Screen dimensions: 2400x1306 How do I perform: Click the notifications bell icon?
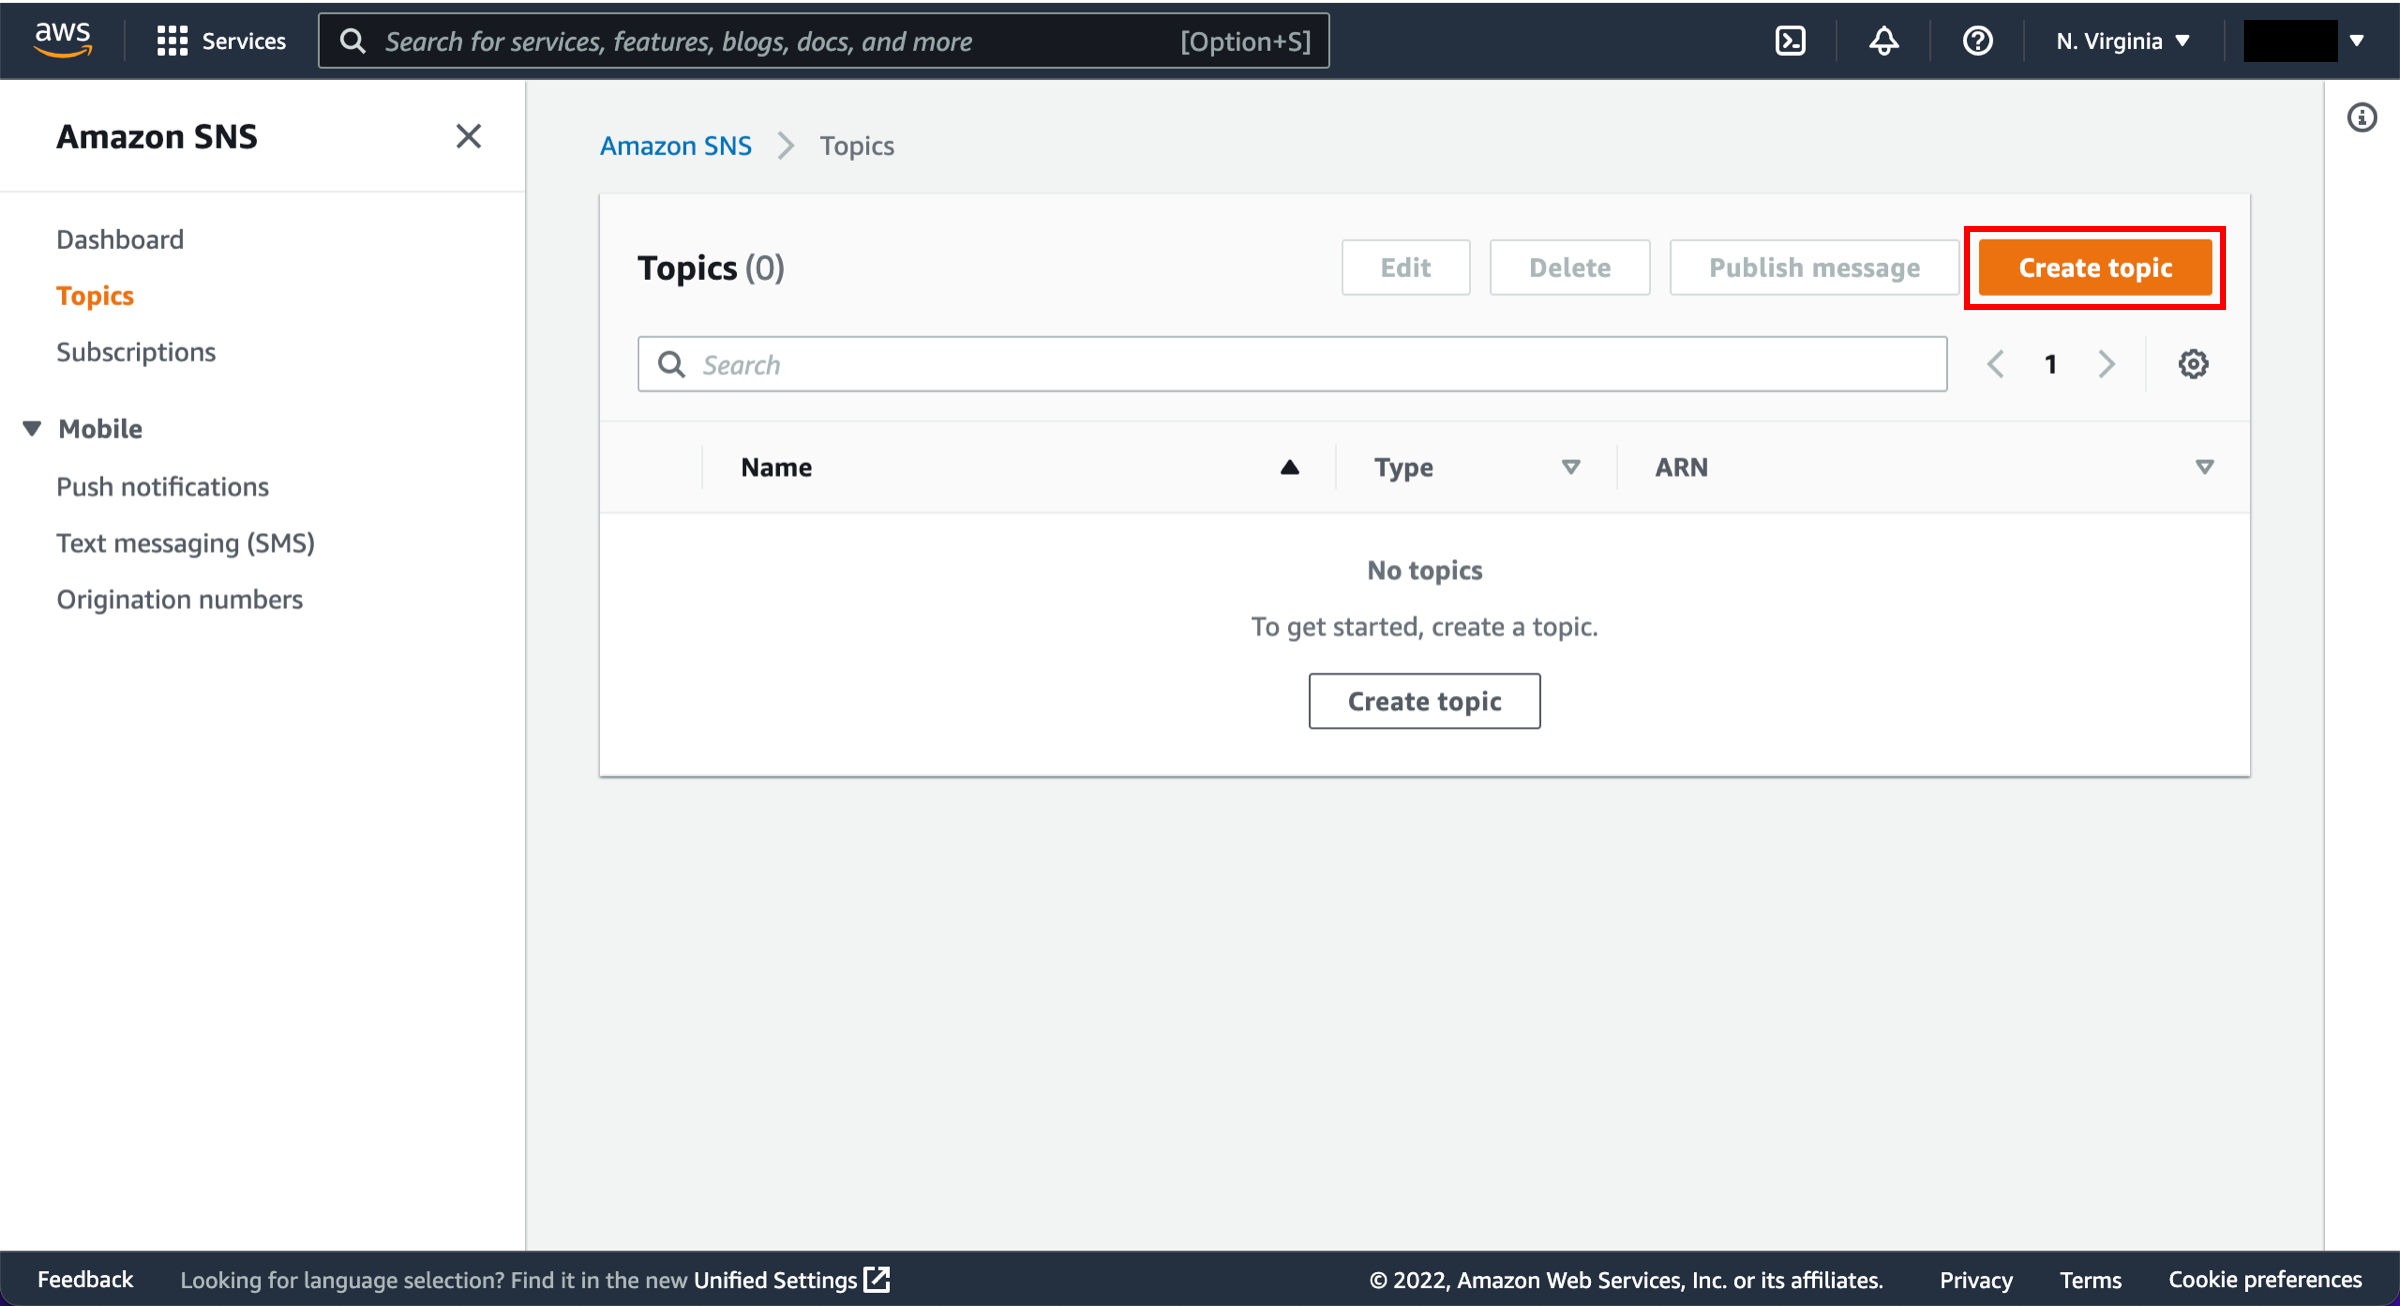tap(1884, 40)
